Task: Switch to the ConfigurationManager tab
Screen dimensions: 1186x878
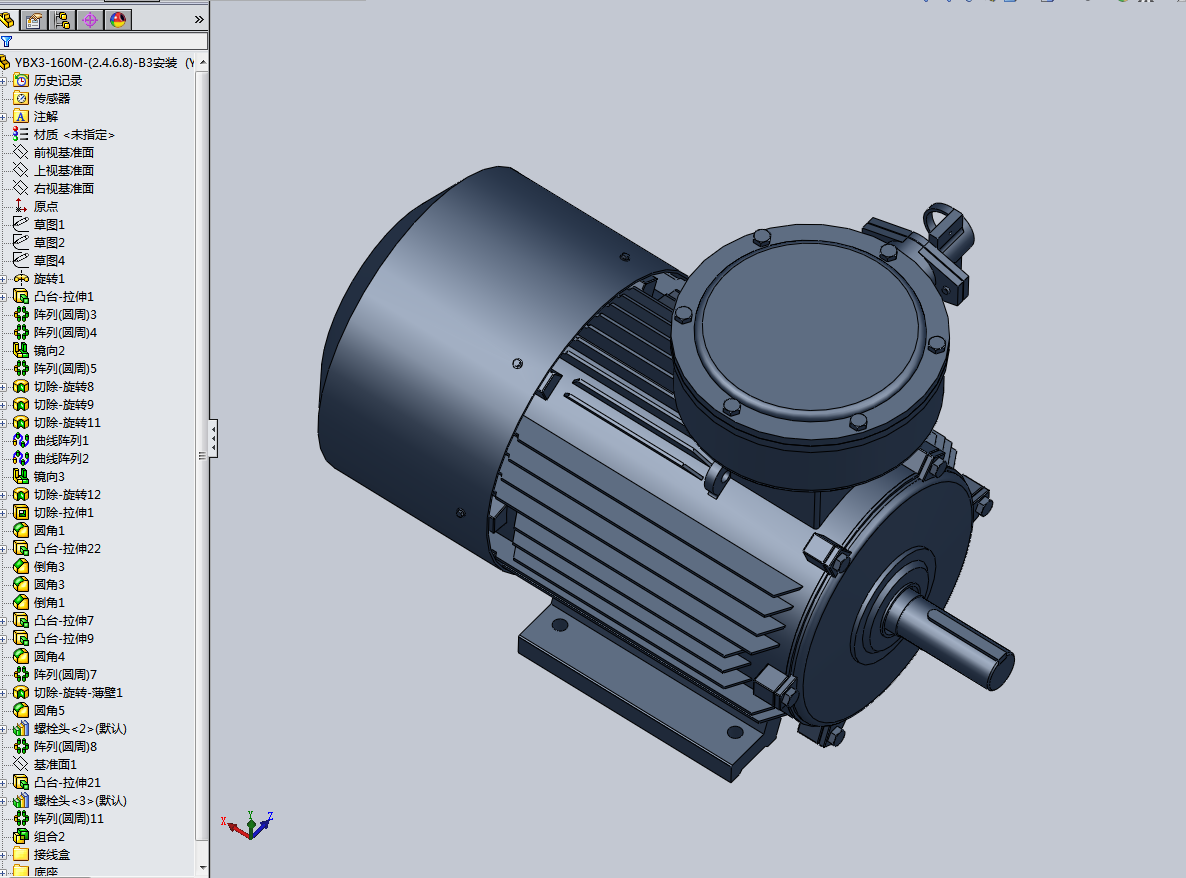Action: pos(62,19)
